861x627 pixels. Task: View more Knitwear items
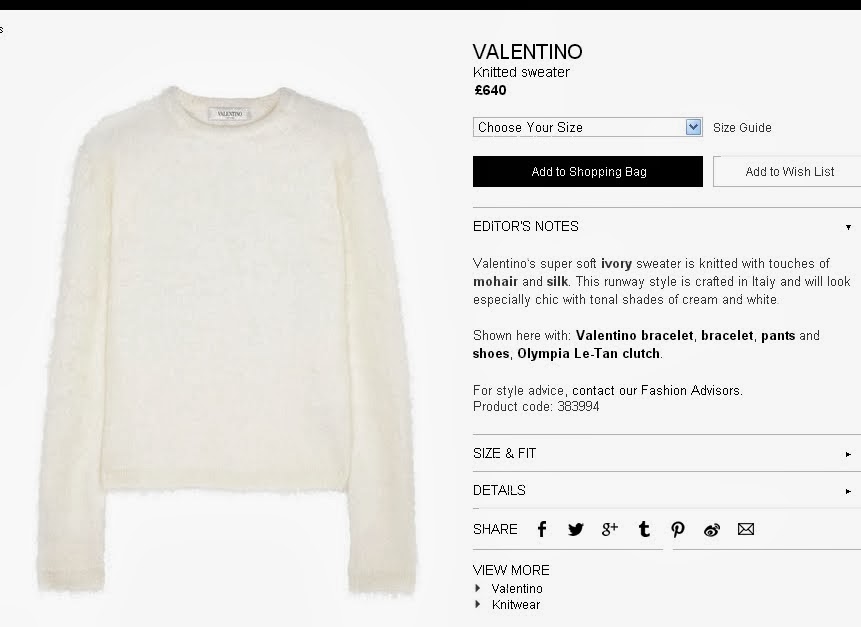pyautogui.click(x=516, y=604)
